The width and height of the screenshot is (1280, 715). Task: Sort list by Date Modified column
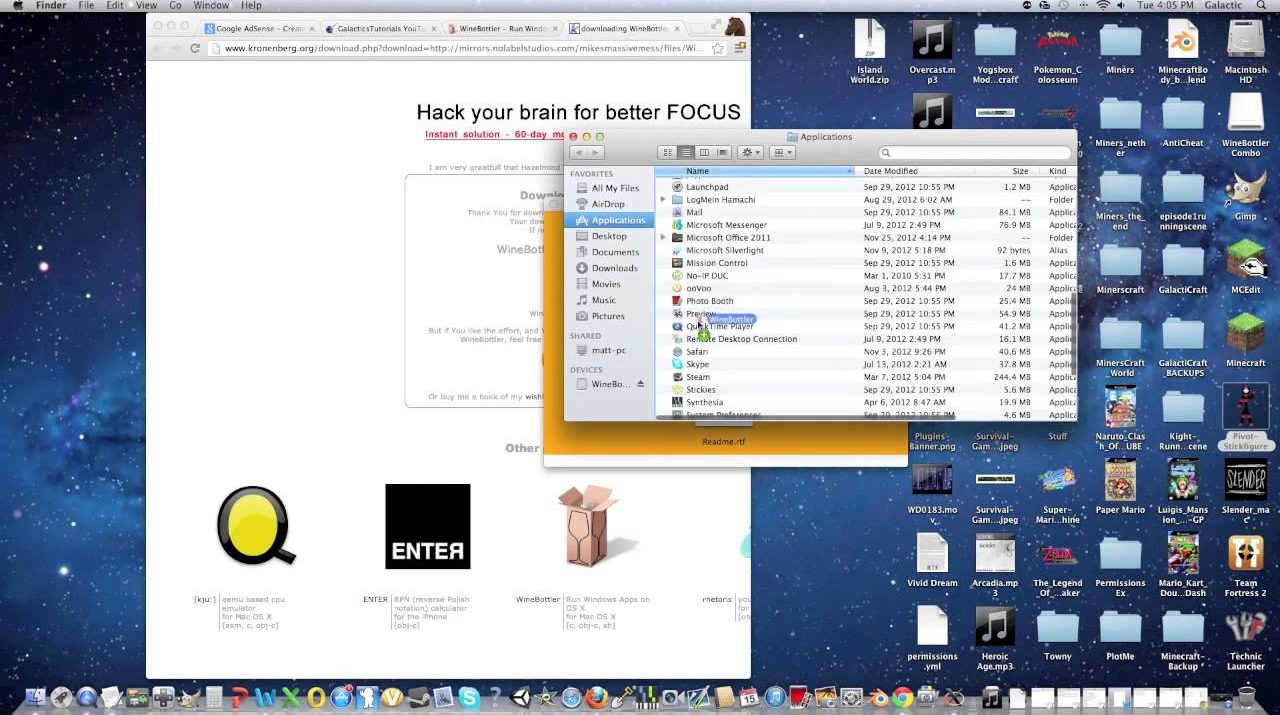pos(890,171)
